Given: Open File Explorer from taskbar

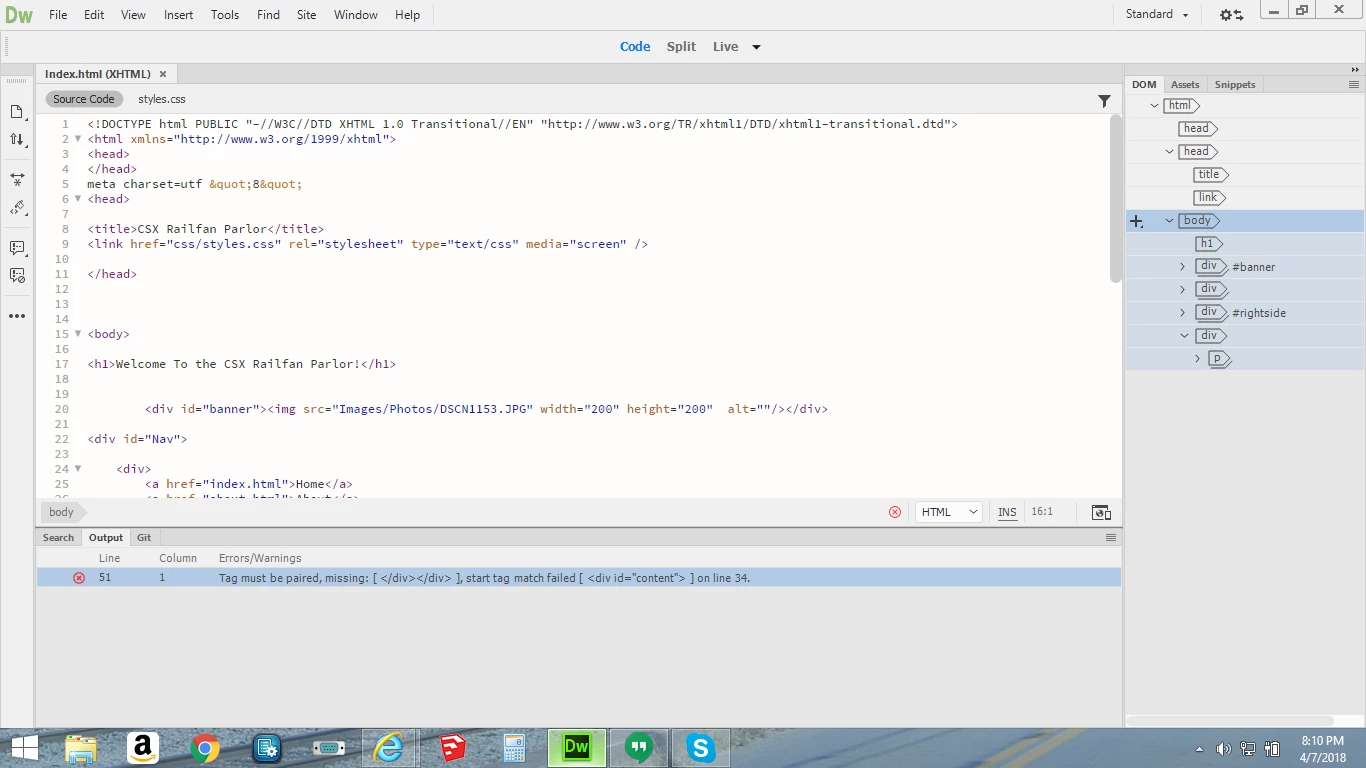Looking at the screenshot, I should [x=81, y=748].
